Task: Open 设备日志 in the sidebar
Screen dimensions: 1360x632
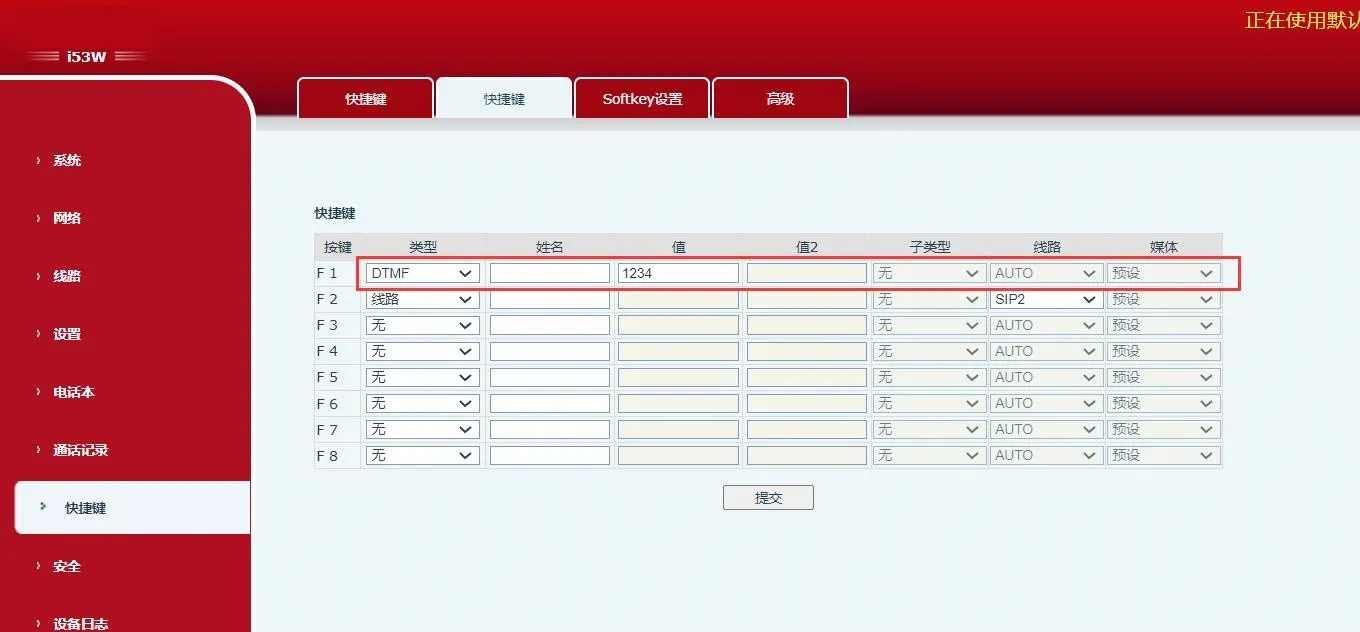Action: click(x=80, y=623)
